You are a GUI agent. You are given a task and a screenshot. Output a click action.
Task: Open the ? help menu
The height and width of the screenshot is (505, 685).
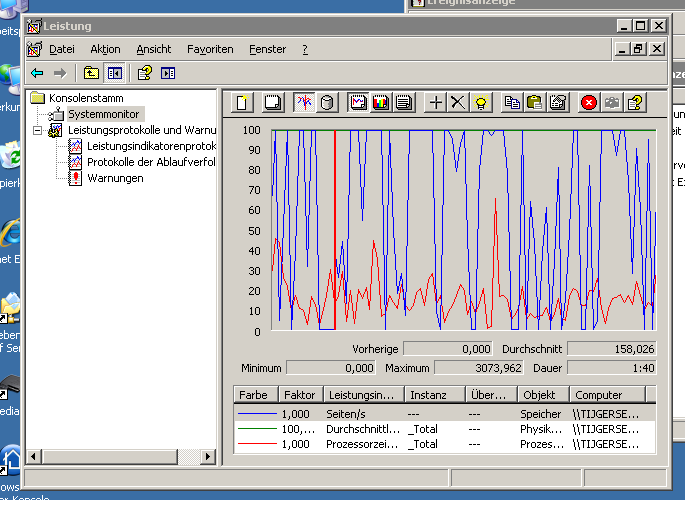(305, 49)
